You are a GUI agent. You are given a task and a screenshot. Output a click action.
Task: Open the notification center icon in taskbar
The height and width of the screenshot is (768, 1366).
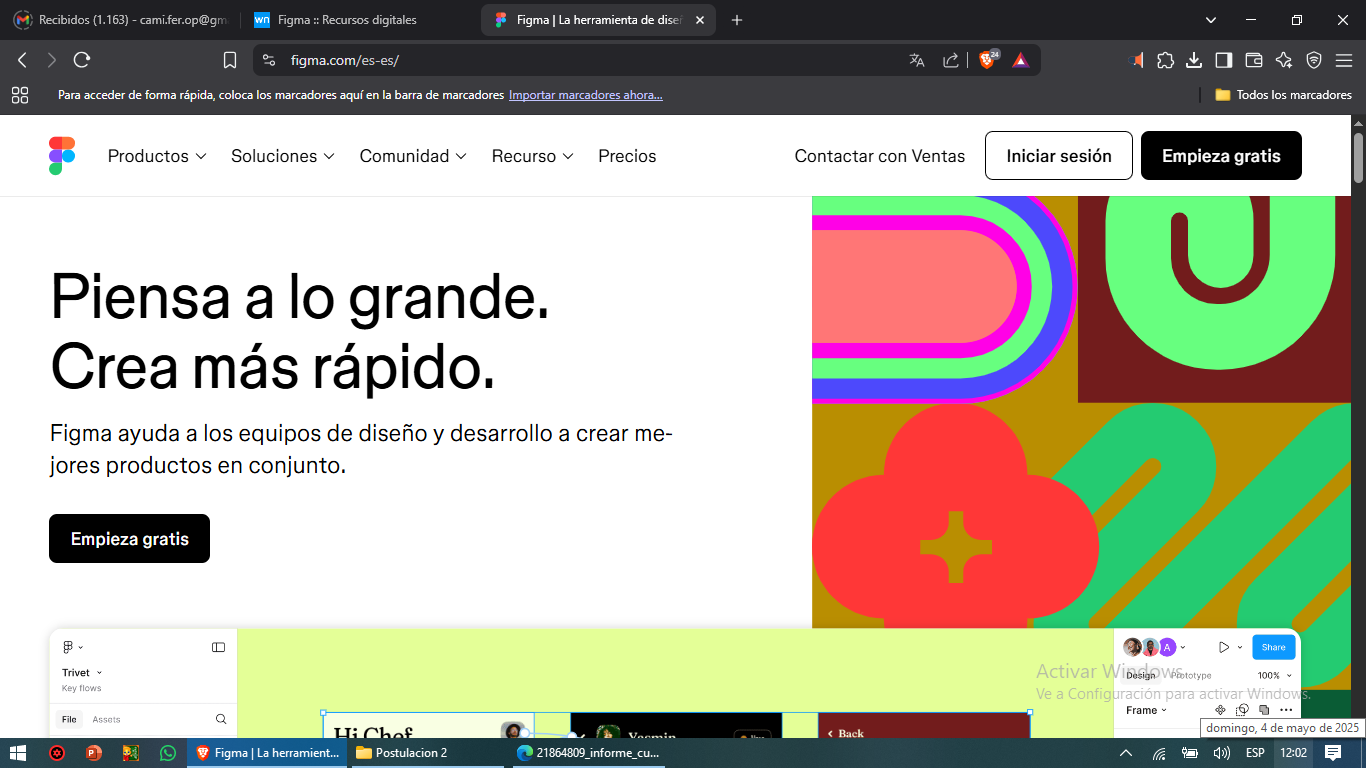click(x=1333, y=753)
